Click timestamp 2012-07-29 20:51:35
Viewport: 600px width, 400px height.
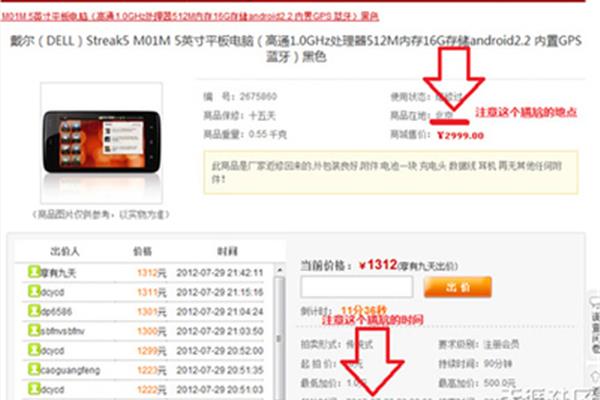[220, 370]
